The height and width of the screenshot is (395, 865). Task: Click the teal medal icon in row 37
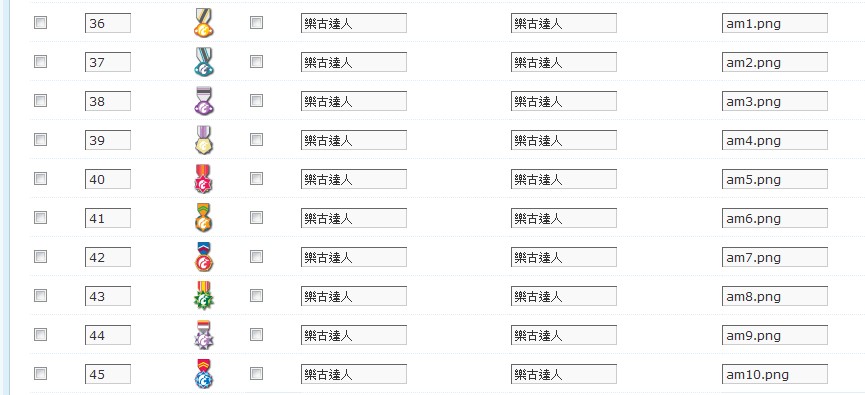click(204, 62)
